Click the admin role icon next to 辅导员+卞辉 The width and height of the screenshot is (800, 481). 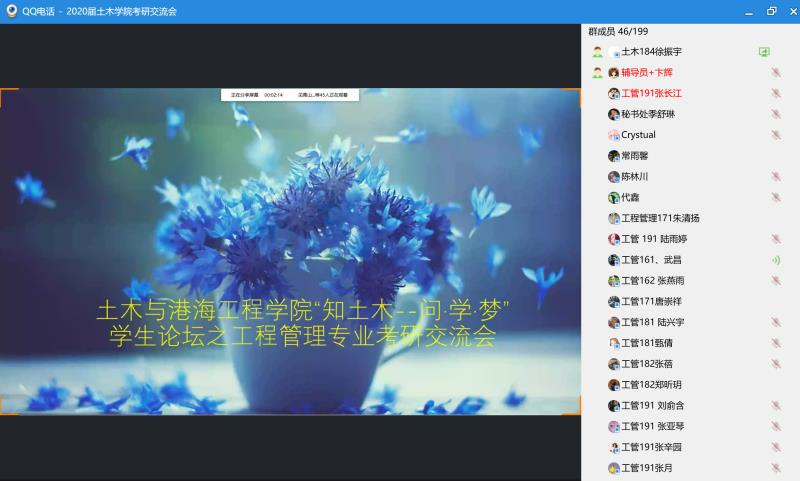597,73
